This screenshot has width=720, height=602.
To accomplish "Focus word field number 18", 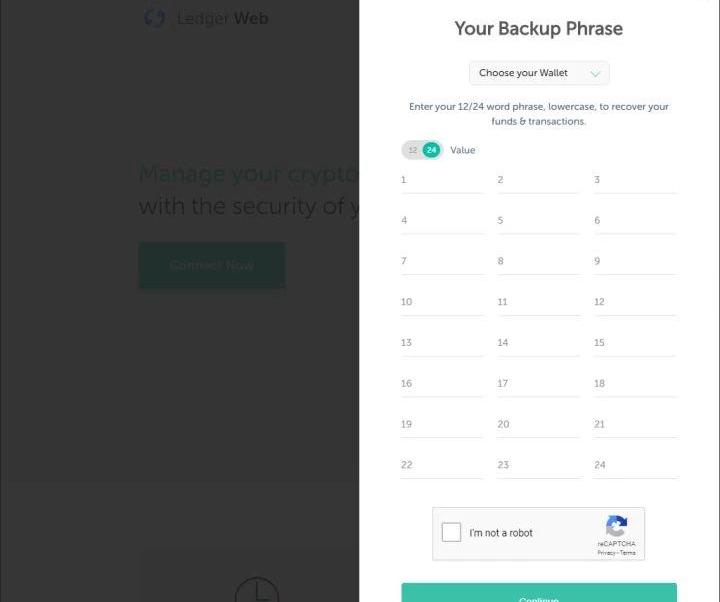I will point(635,384).
